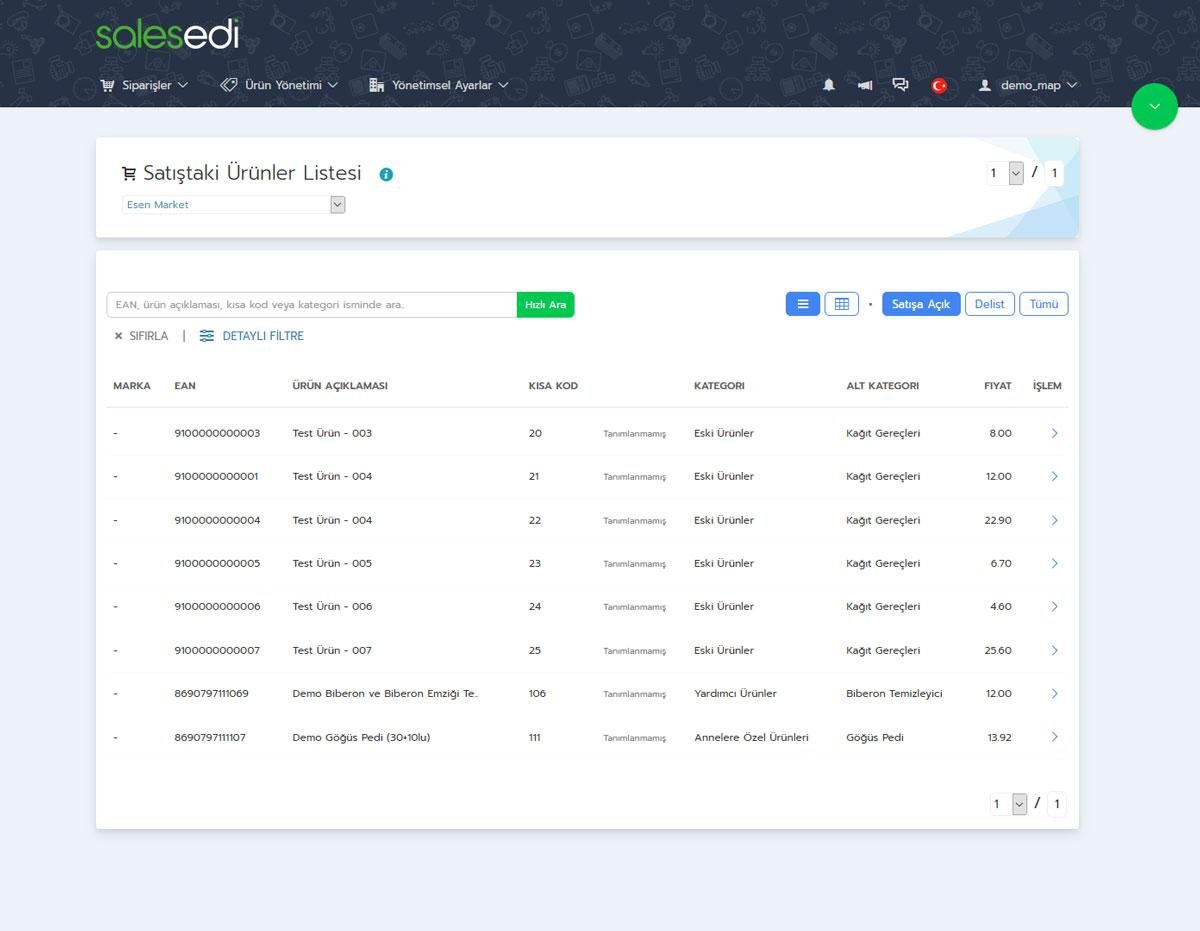Open the chat messages icon
Screen dimensions: 1200x931
(x=900, y=86)
